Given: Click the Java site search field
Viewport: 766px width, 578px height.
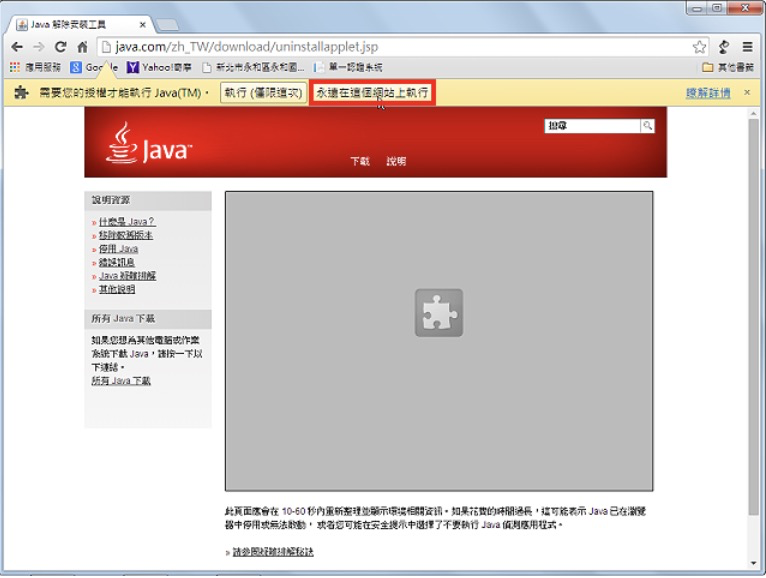Looking at the screenshot, I should click(x=592, y=126).
